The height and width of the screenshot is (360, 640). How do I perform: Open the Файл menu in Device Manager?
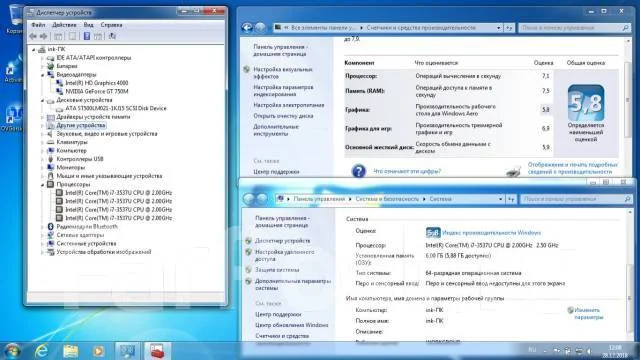pos(38,25)
